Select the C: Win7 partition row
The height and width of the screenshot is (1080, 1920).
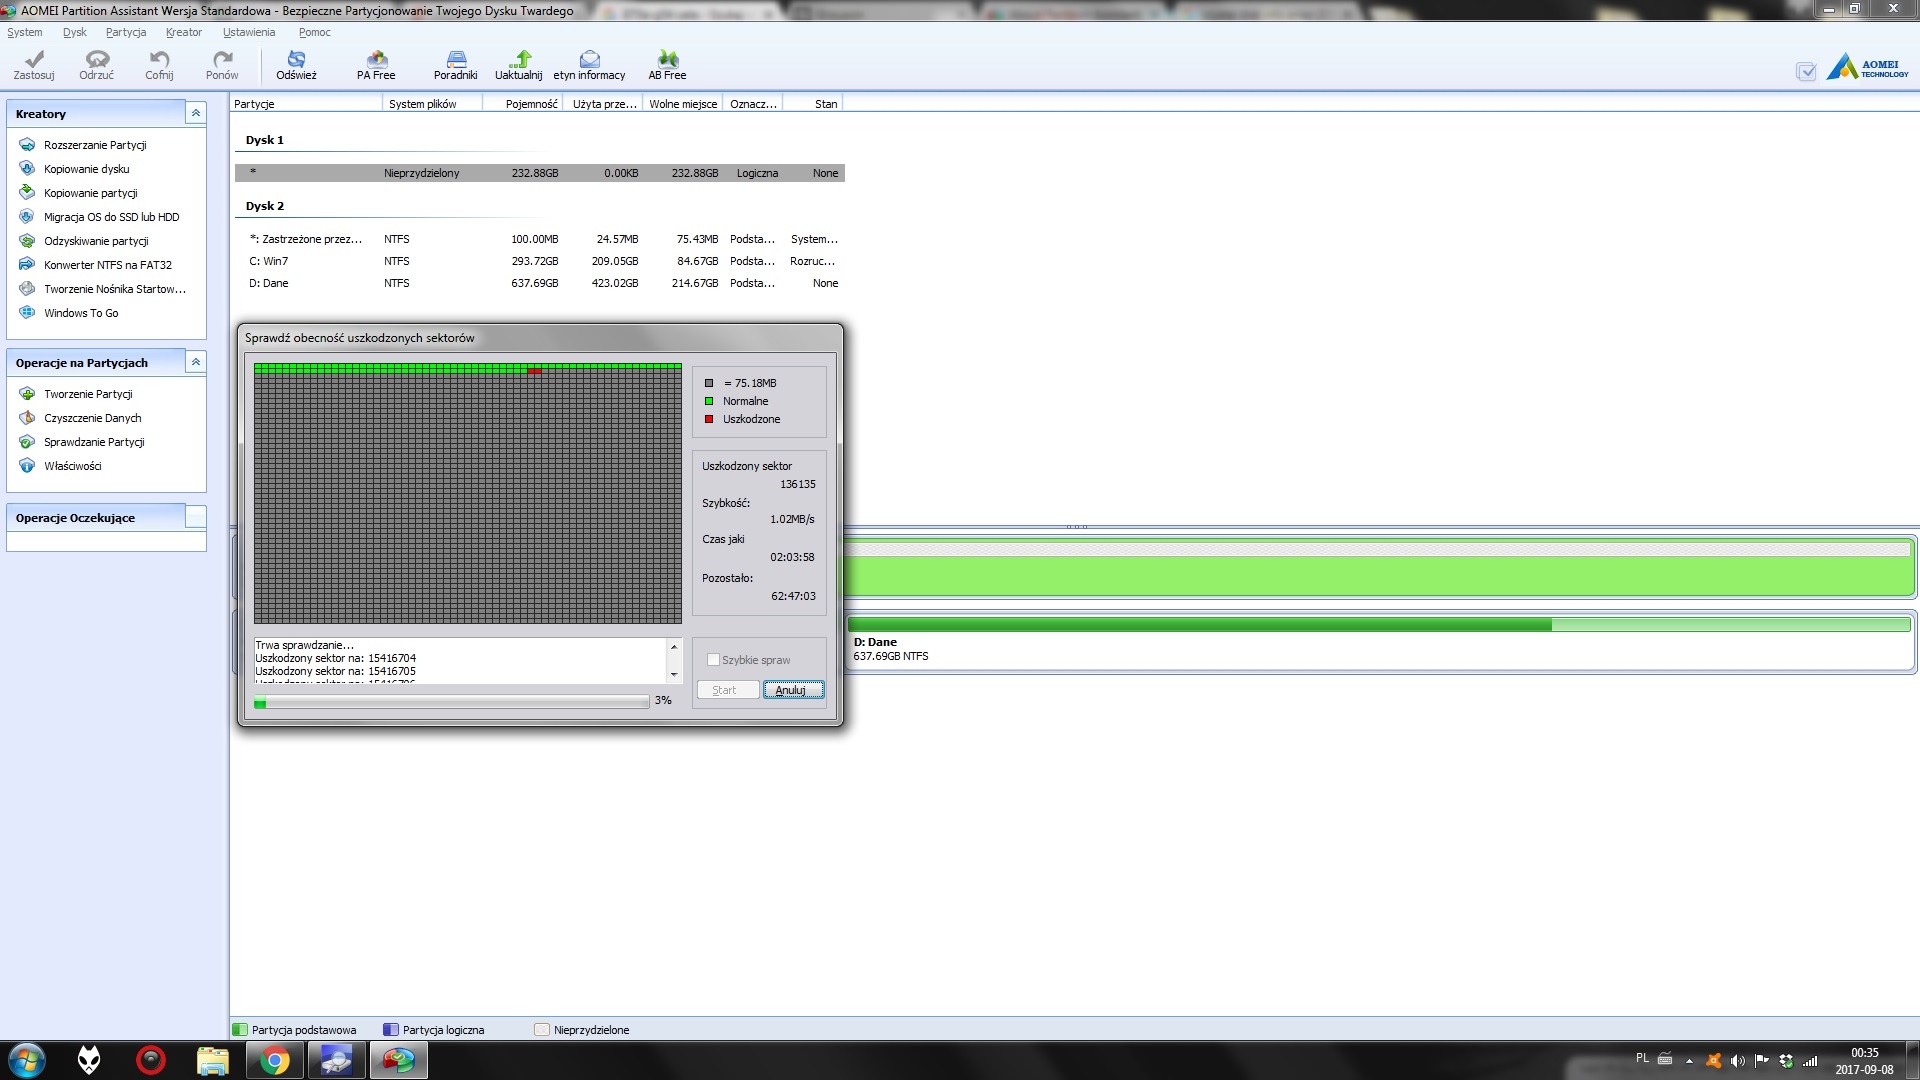pyautogui.click(x=540, y=261)
